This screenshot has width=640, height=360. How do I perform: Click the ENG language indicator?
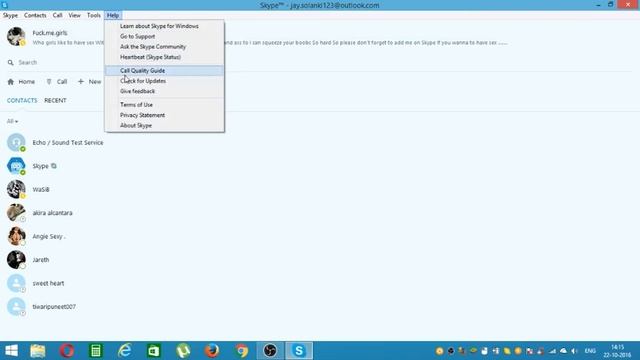590,351
